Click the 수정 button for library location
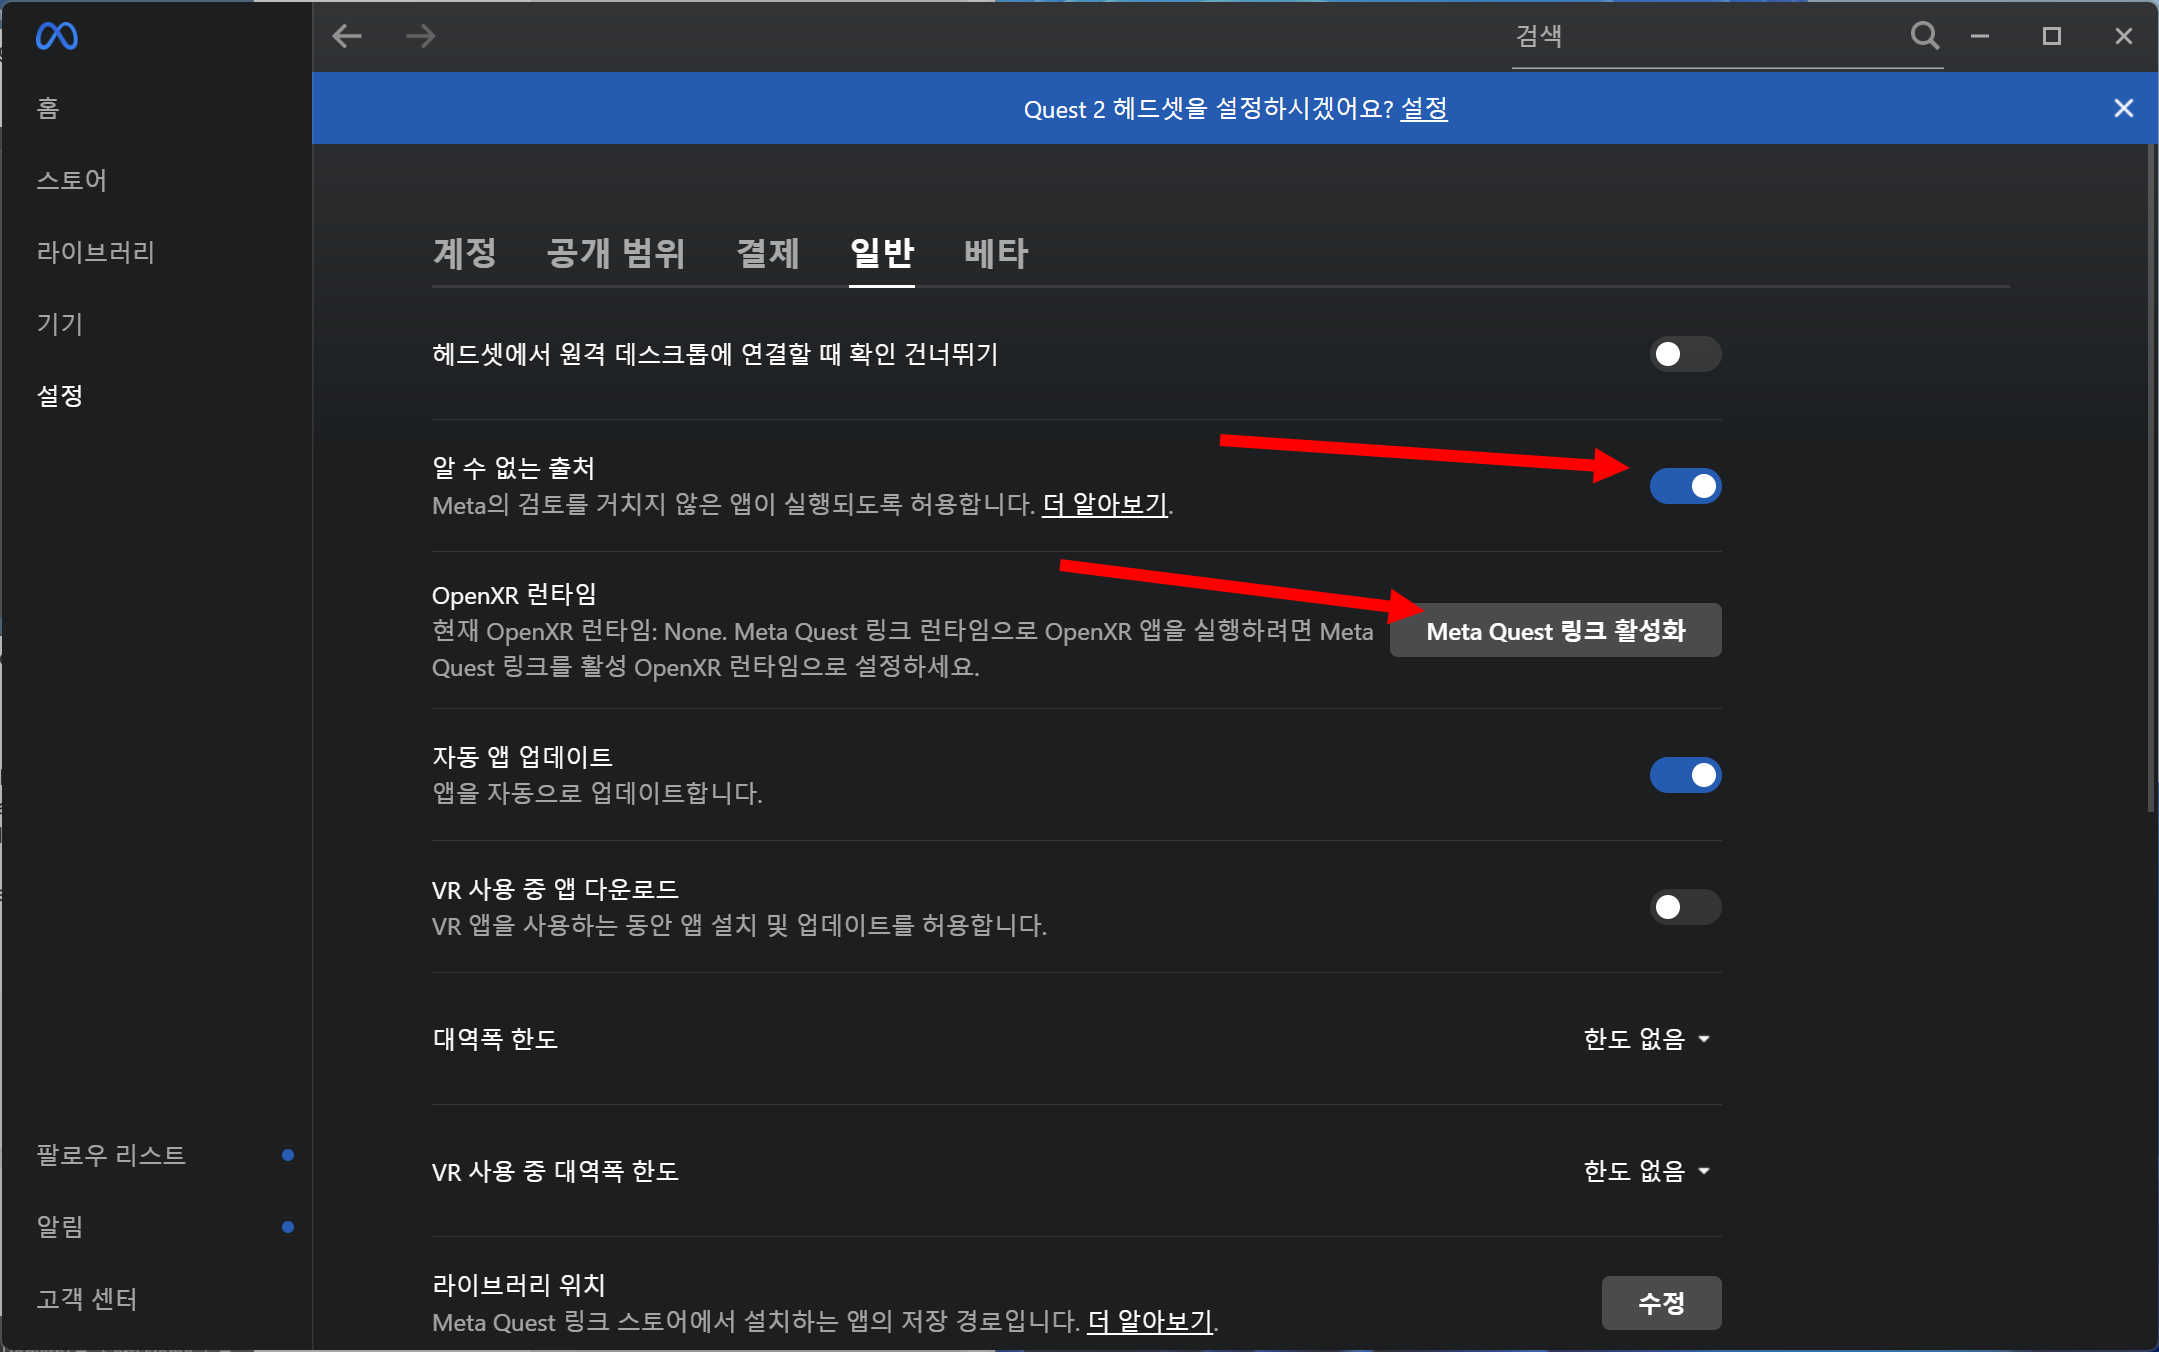Image resolution: width=2159 pixels, height=1352 pixels. coord(1661,1303)
